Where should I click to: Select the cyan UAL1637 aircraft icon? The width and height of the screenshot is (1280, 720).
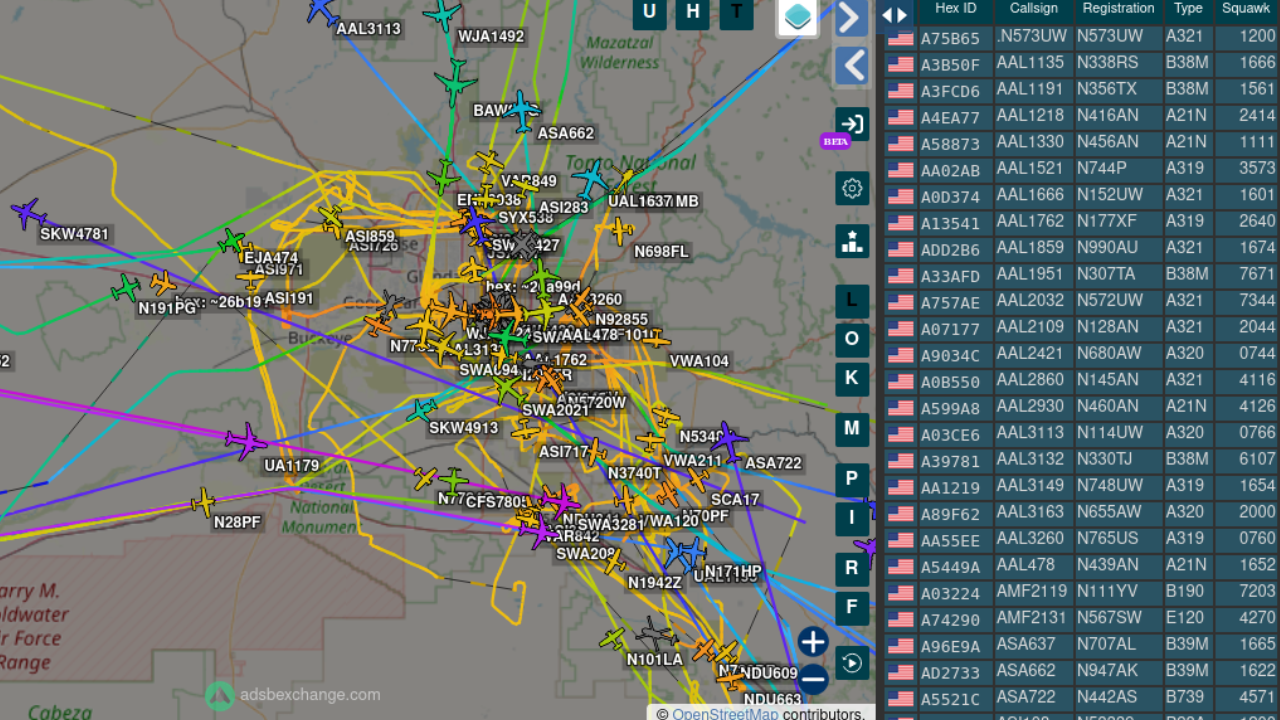592,180
